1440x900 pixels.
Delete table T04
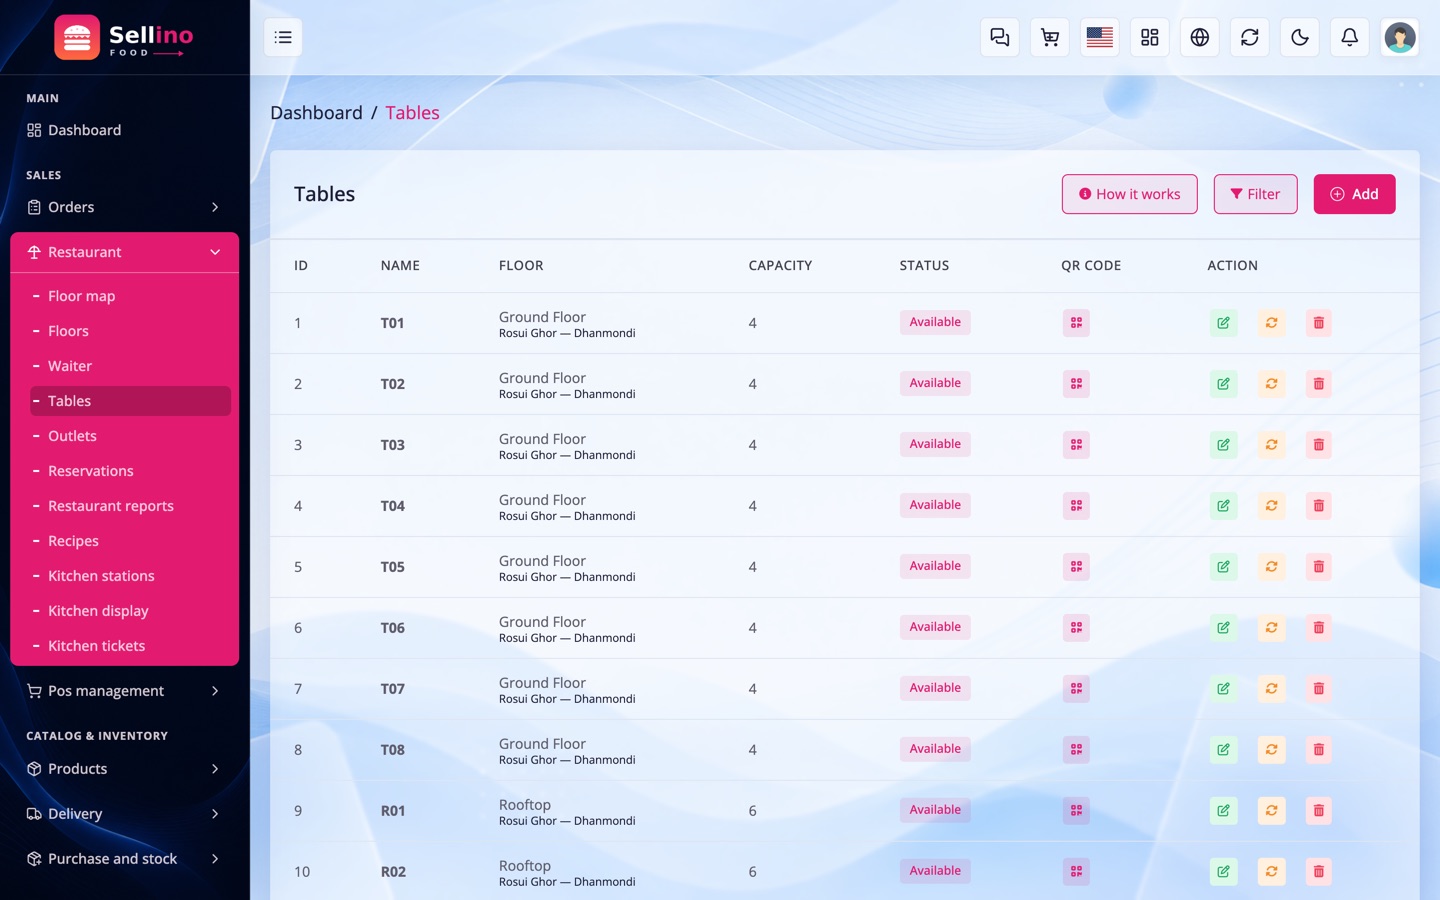(x=1319, y=506)
